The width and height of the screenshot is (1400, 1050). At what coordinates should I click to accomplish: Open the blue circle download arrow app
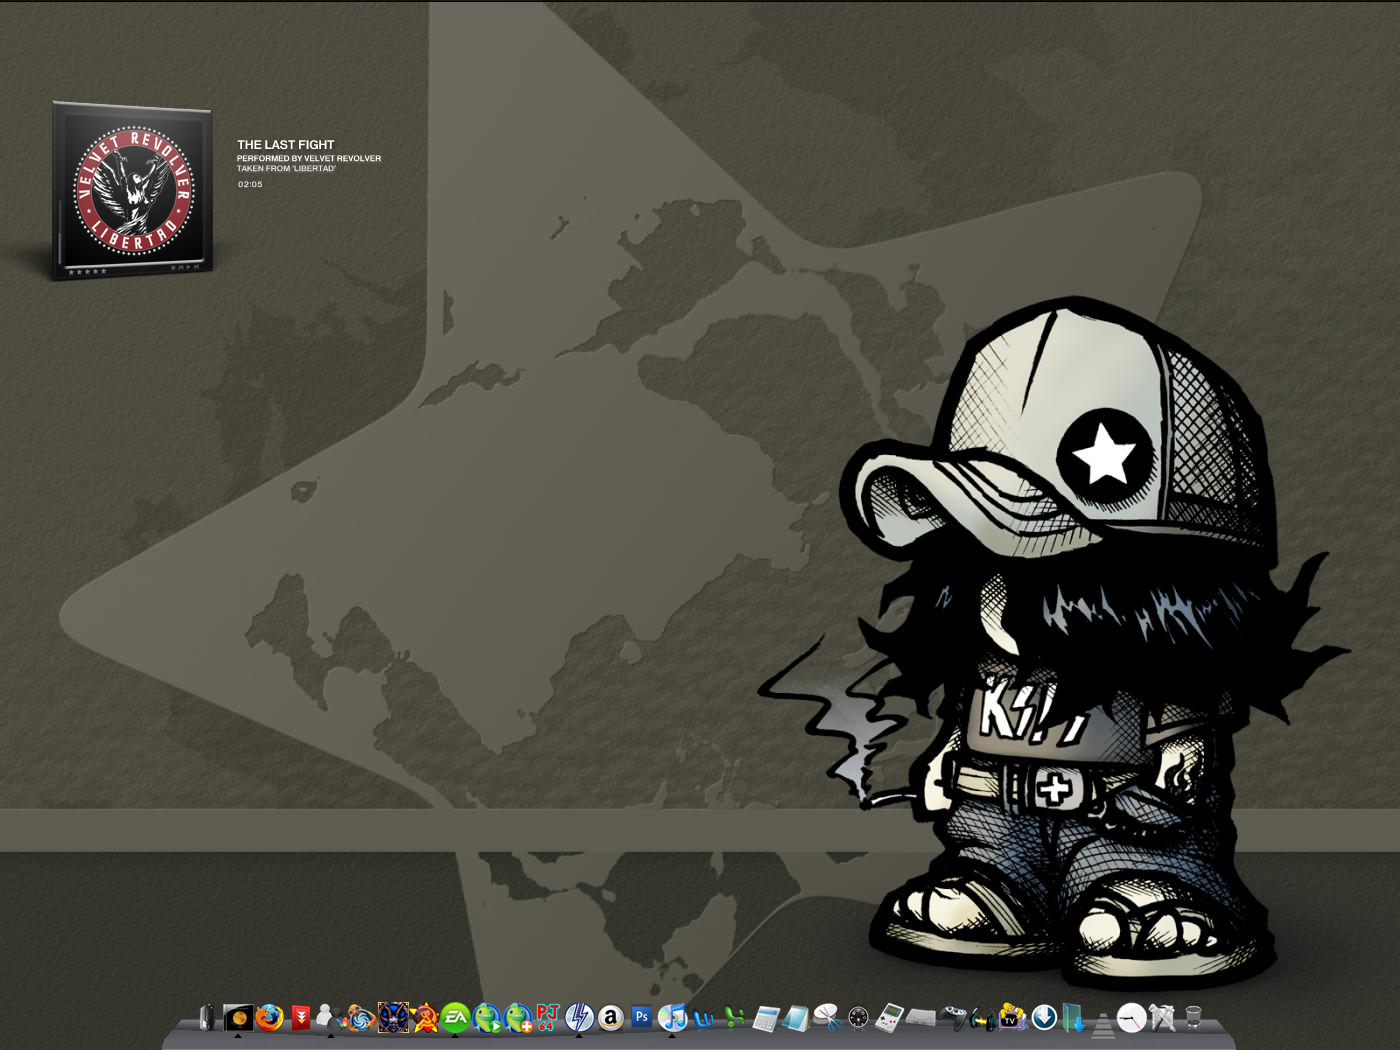(1044, 1018)
